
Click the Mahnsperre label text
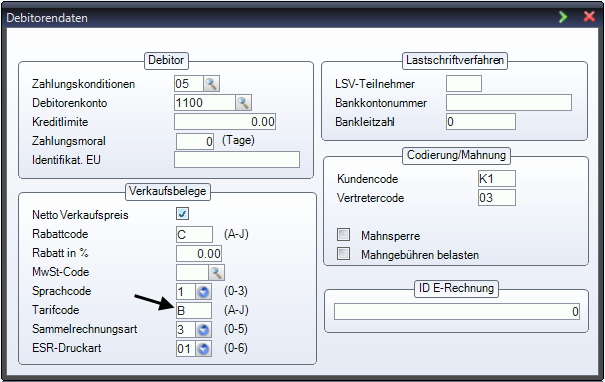click(x=390, y=236)
